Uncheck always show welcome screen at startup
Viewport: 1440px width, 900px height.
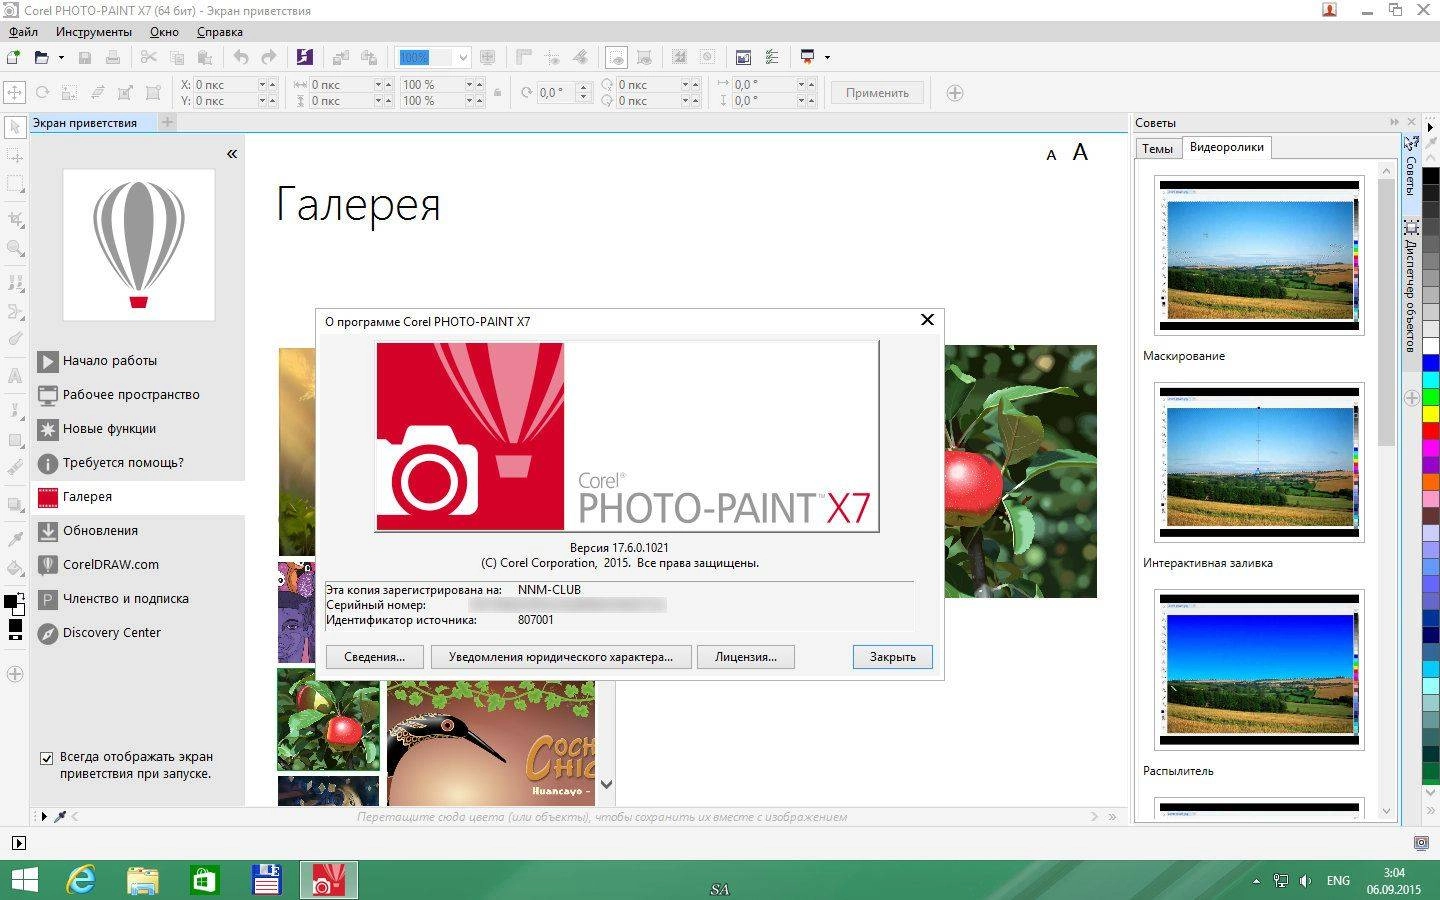pyautogui.click(x=46, y=758)
